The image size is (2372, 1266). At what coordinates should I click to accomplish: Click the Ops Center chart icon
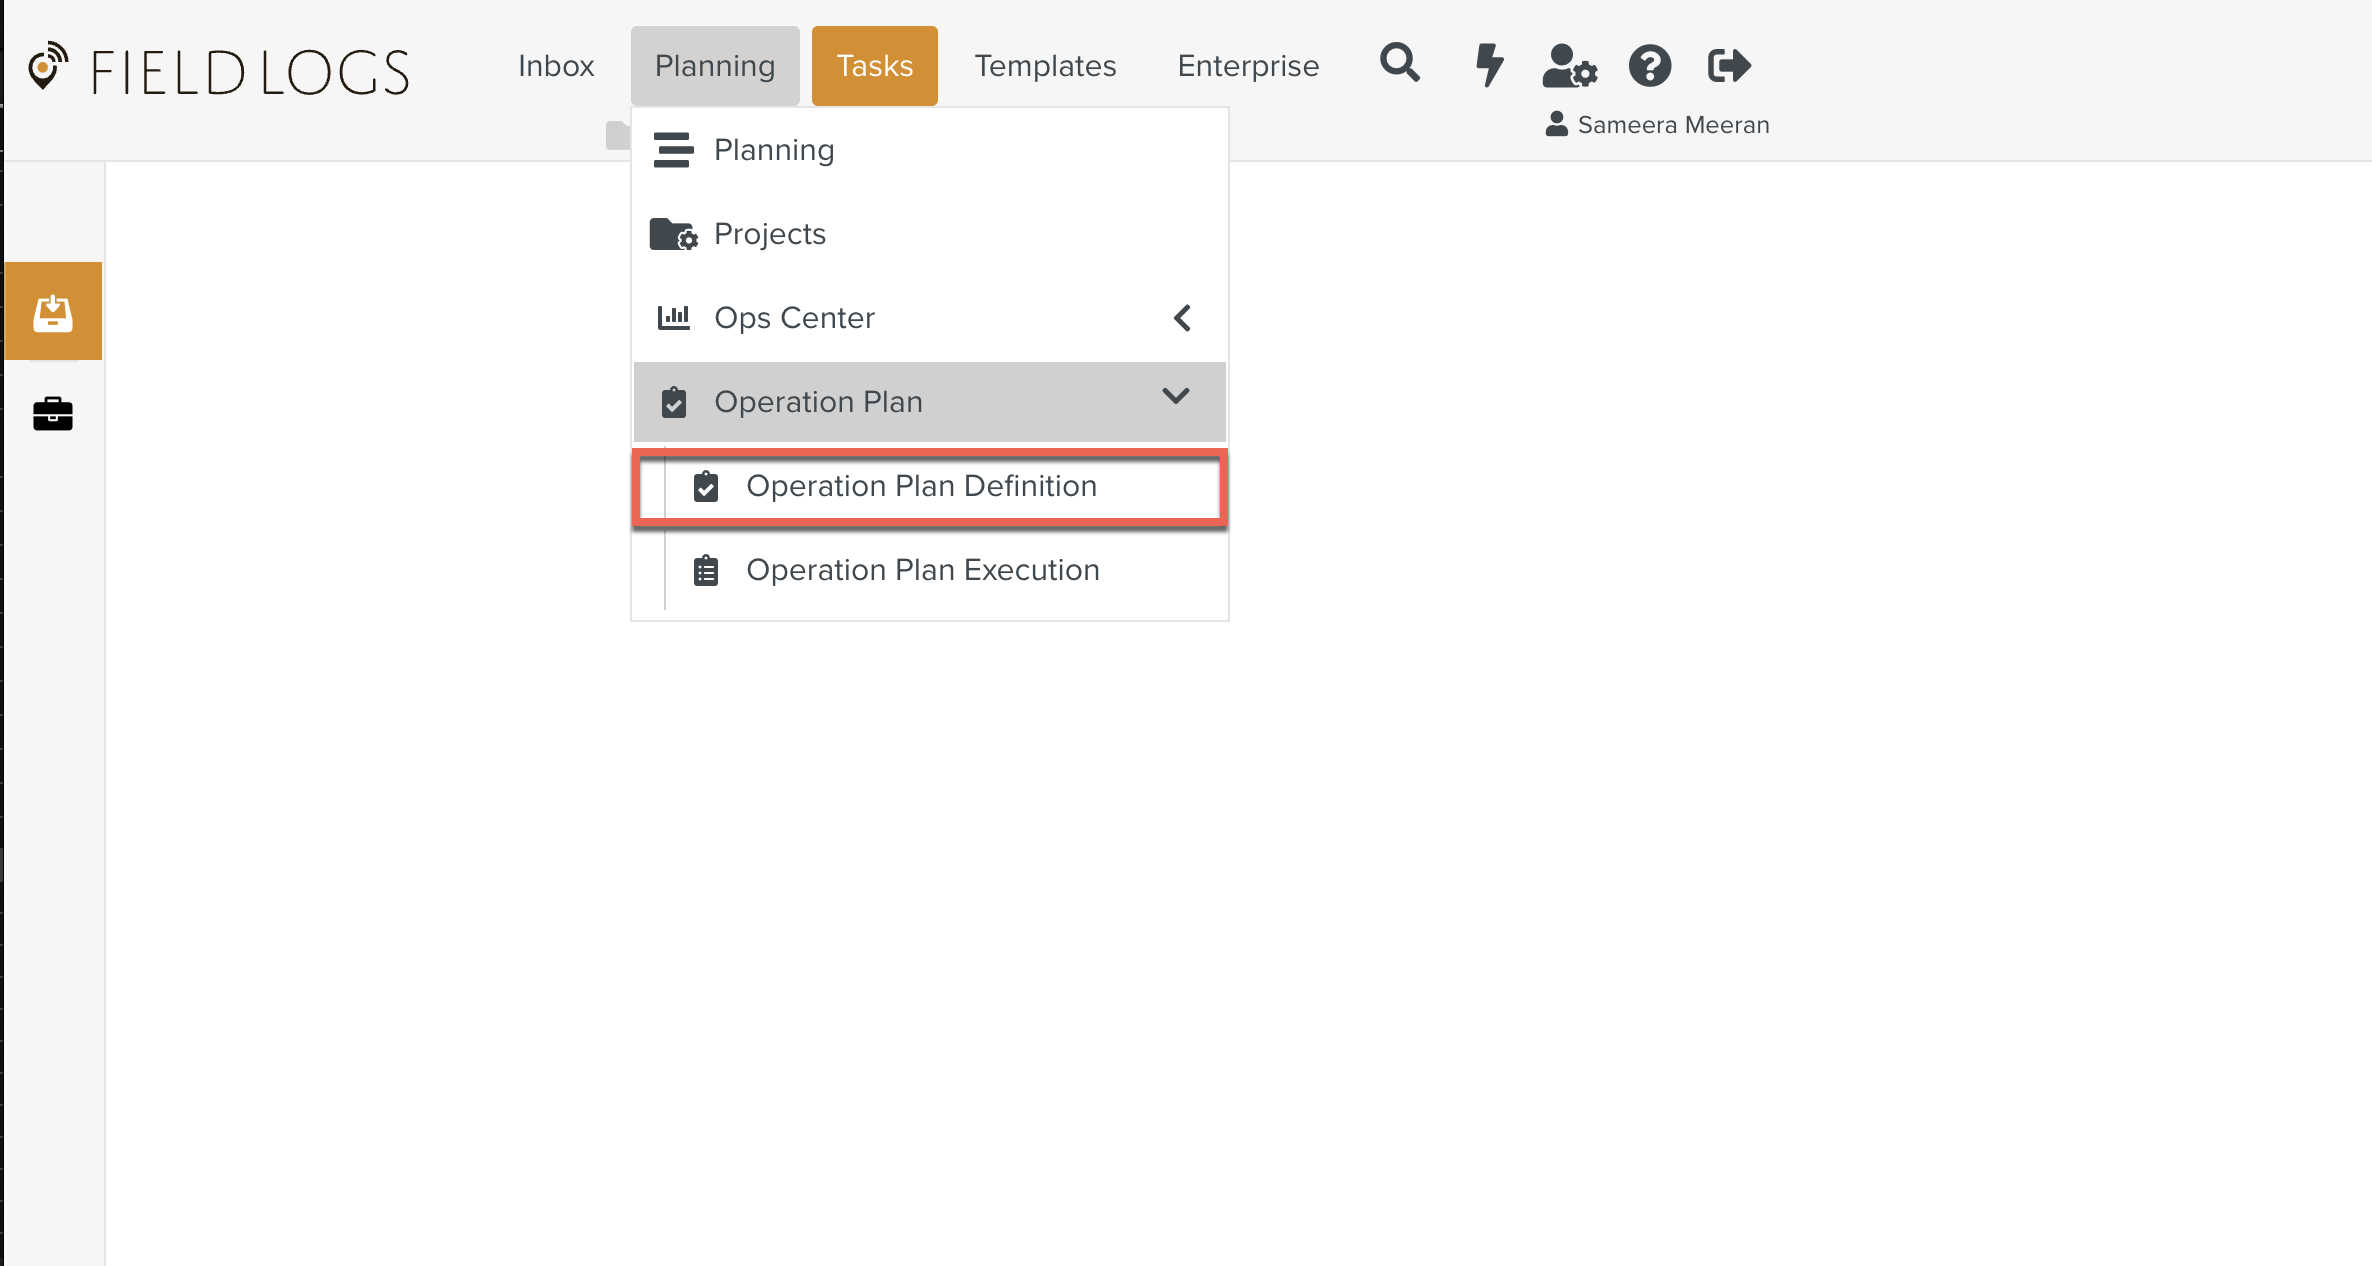tap(673, 318)
